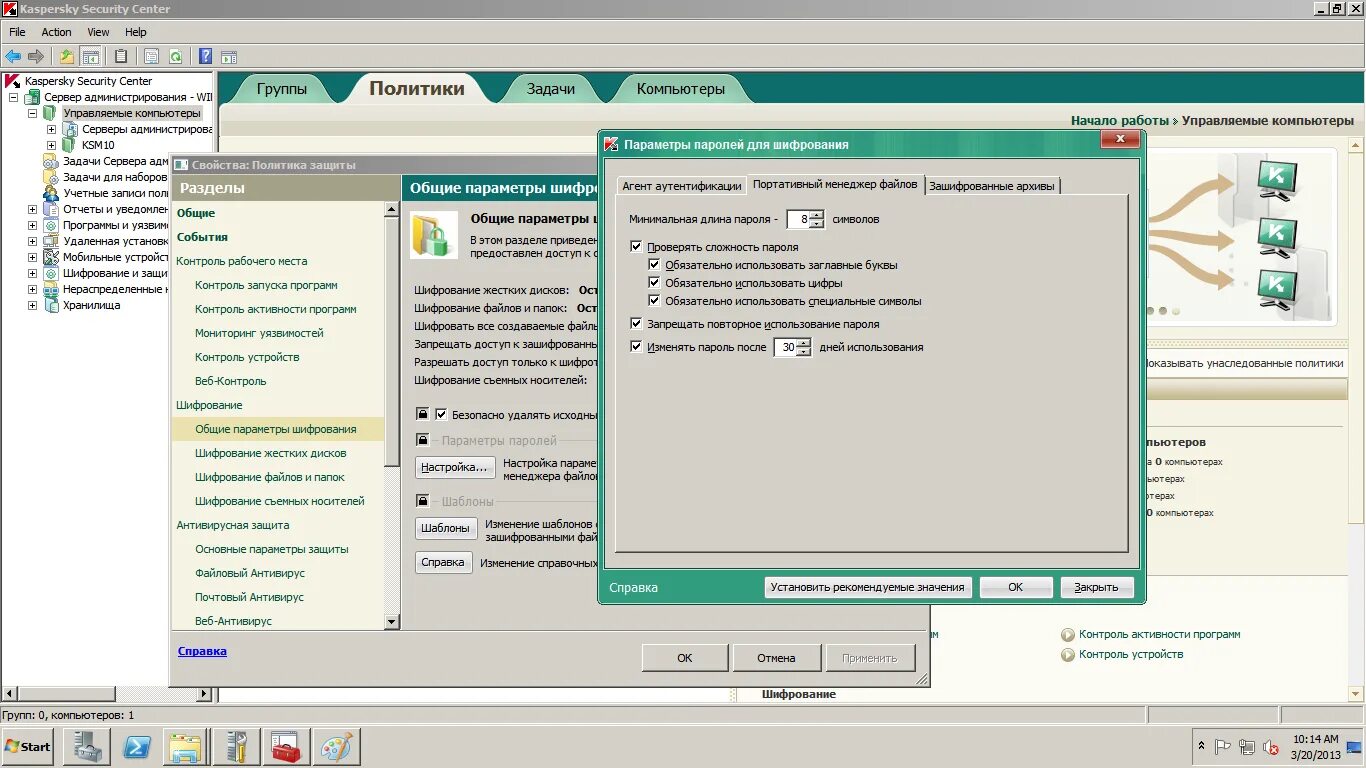Open the View menu
Viewport: 1366px width, 768px height.
coord(98,32)
